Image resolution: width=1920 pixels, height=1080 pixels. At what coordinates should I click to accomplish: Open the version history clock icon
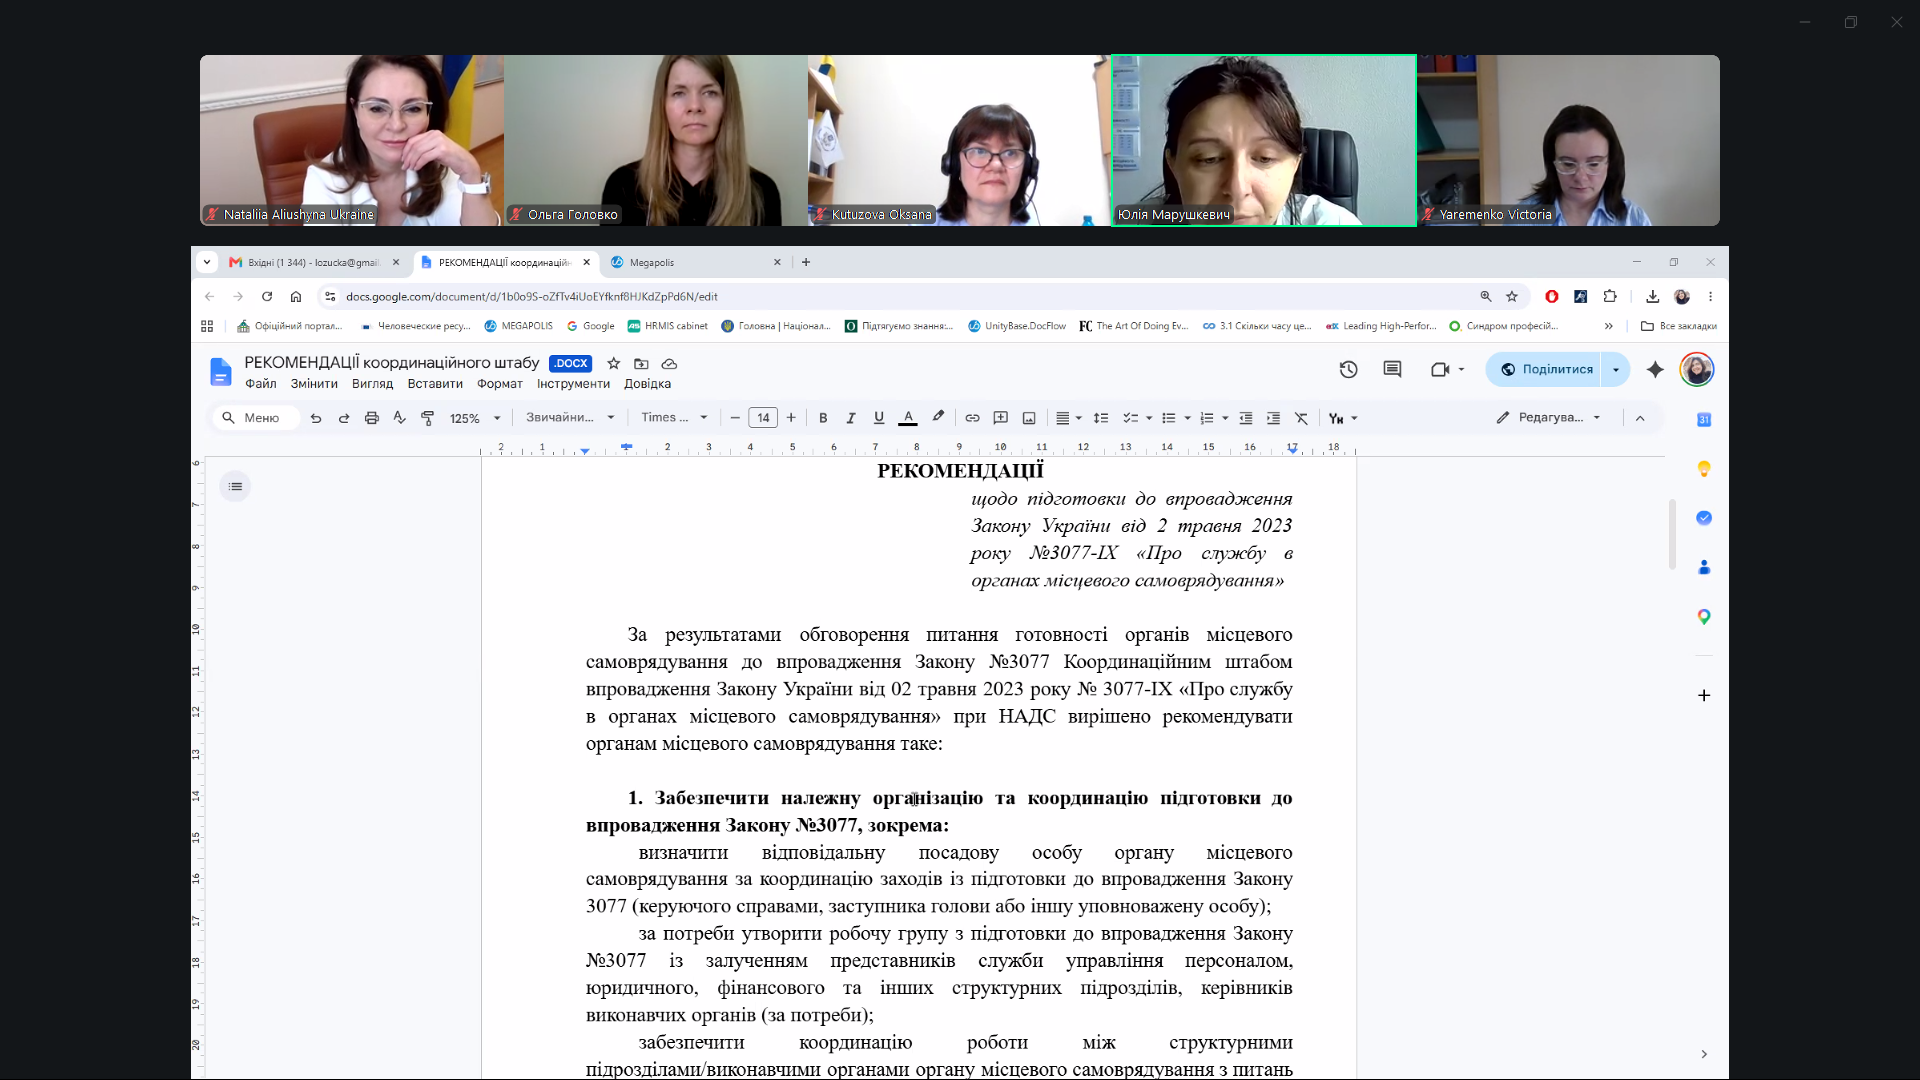pyautogui.click(x=1348, y=369)
